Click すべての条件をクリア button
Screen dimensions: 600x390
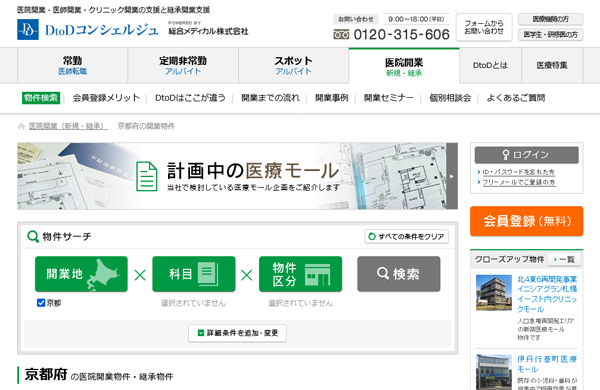(x=406, y=237)
